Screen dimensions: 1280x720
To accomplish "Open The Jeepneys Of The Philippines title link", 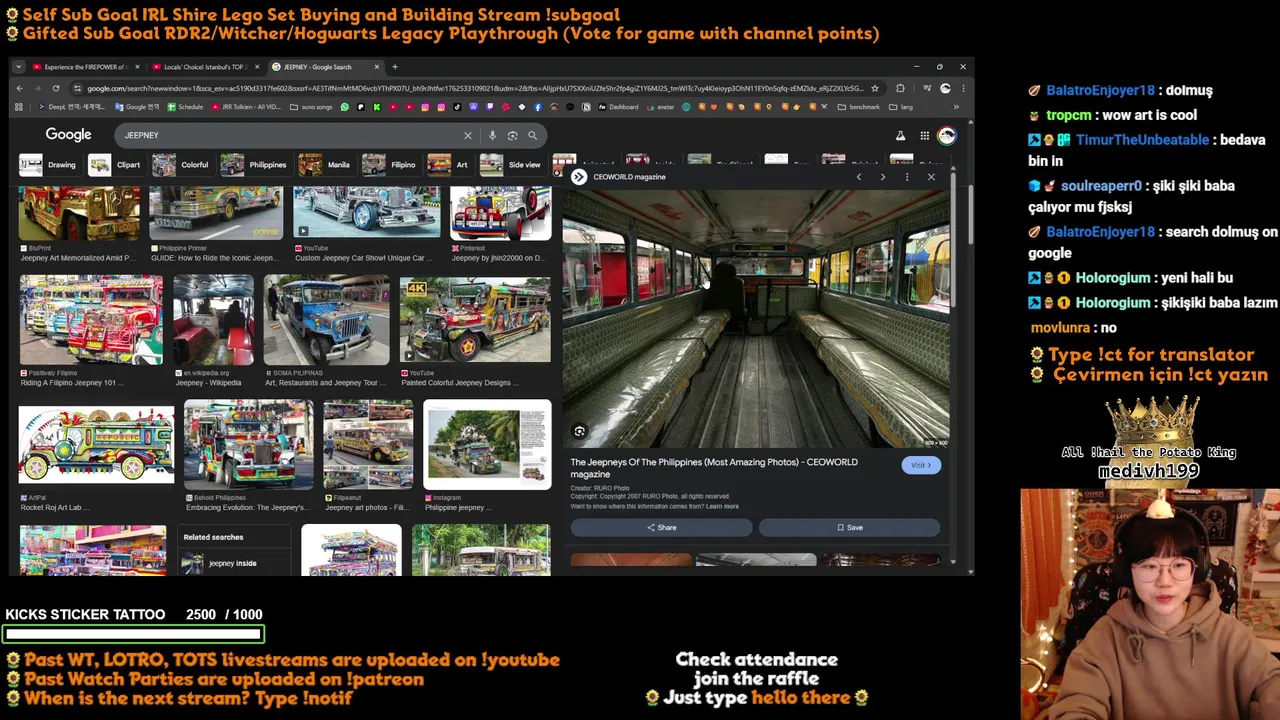I will click(x=714, y=468).
